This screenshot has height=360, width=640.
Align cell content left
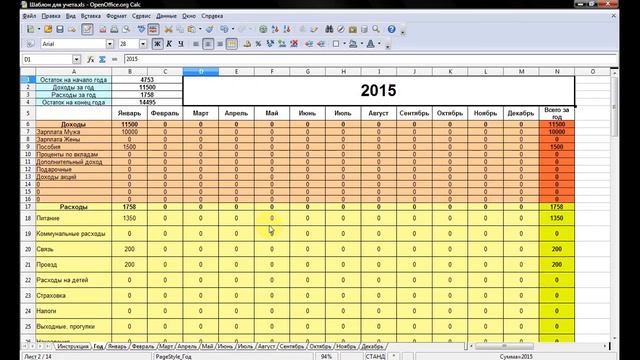196,44
